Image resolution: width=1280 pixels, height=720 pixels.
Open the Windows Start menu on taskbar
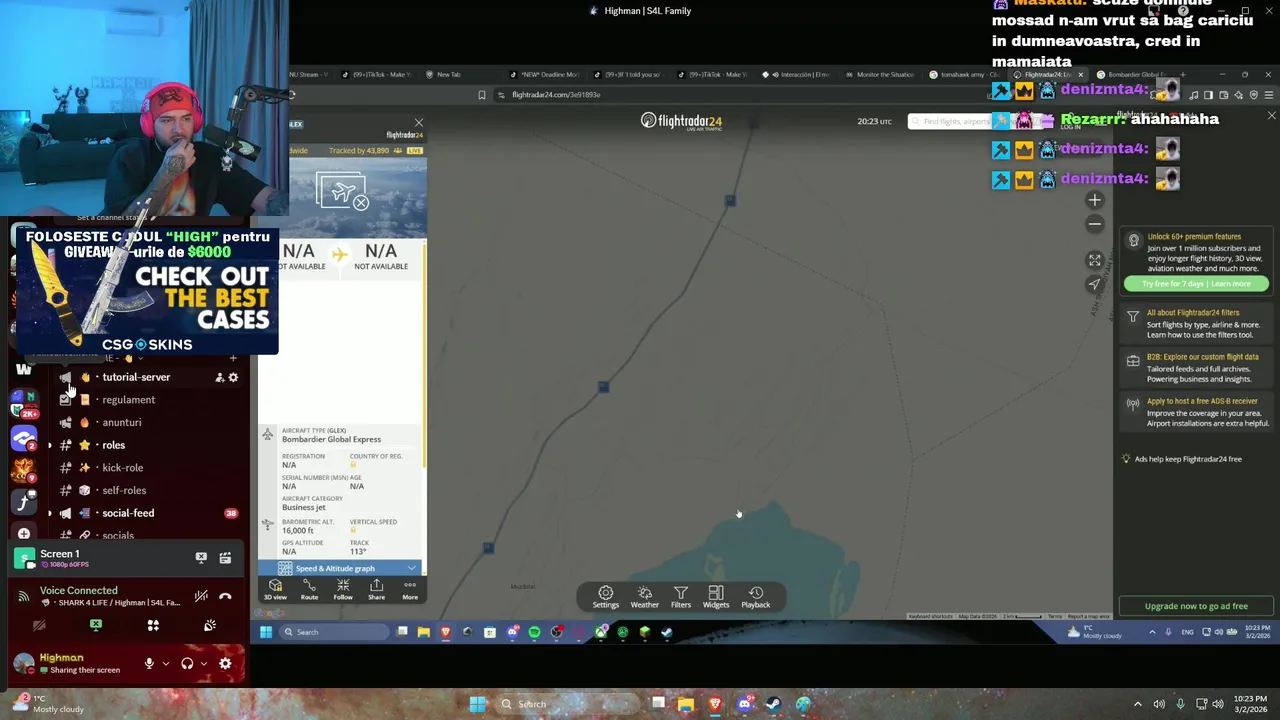[478, 704]
